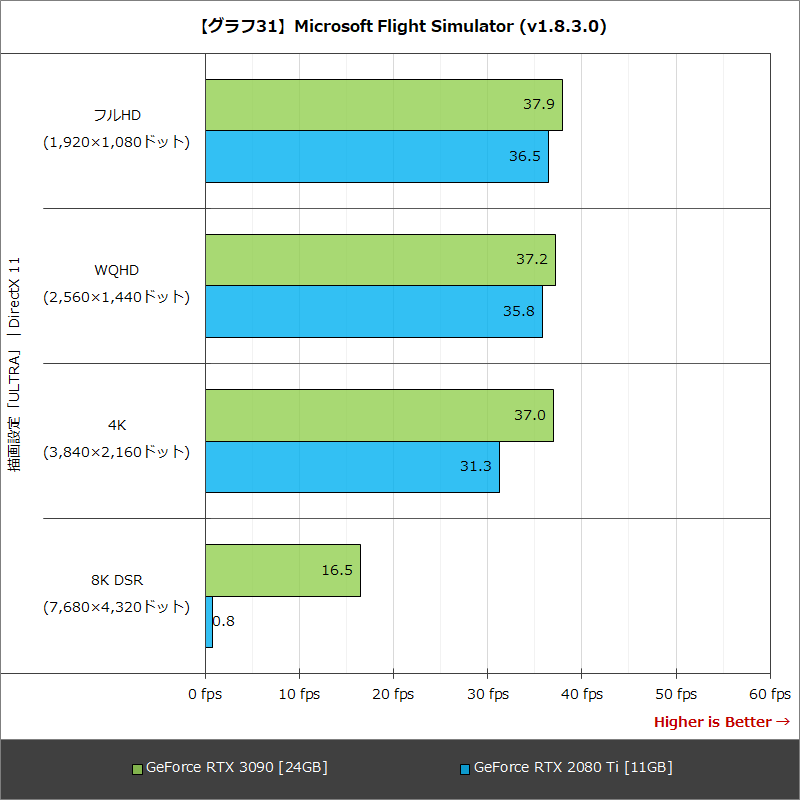Image resolution: width=800 pixels, height=800 pixels.
Task: Click the red Higher is Better text
Action: (x=722, y=722)
